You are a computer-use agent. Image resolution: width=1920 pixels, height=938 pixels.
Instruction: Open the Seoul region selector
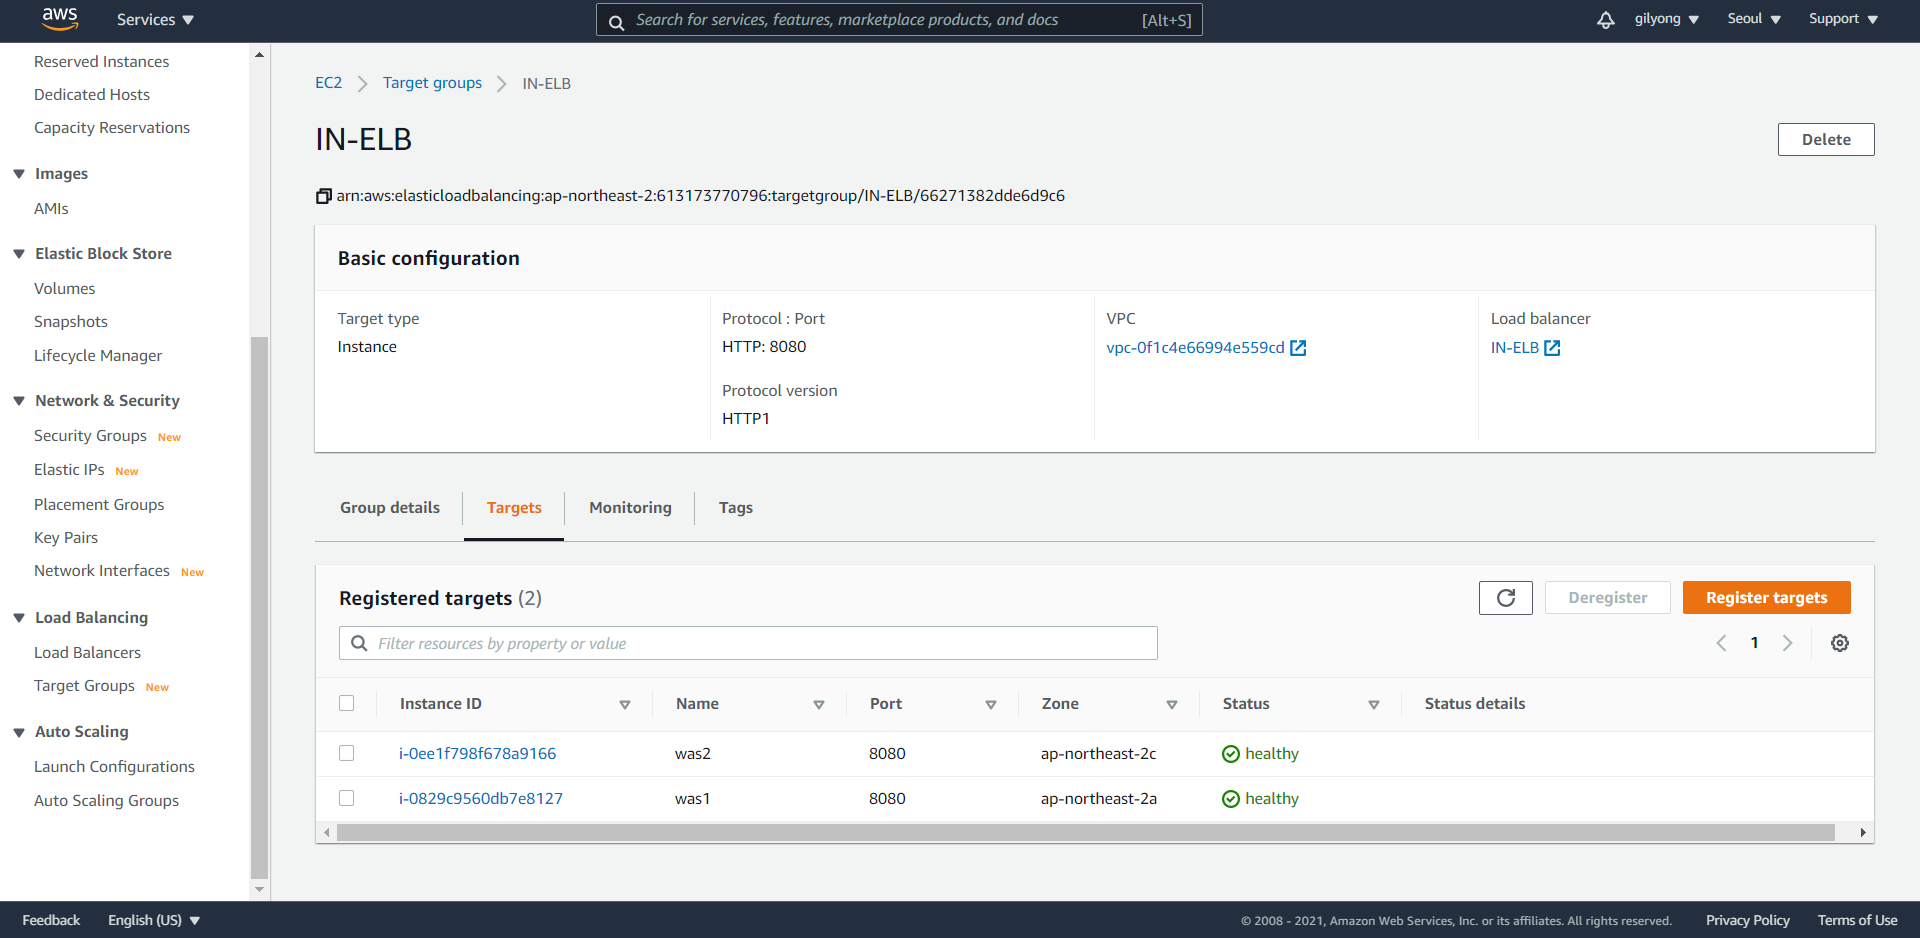pyautogui.click(x=1754, y=19)
